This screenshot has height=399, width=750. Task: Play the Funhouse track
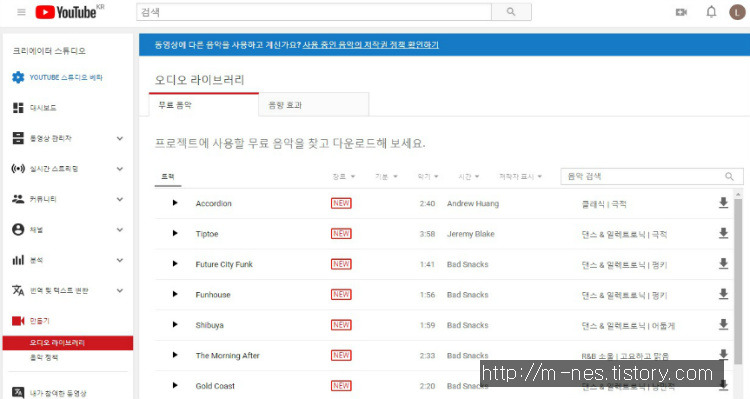click(x=175, y=294)
